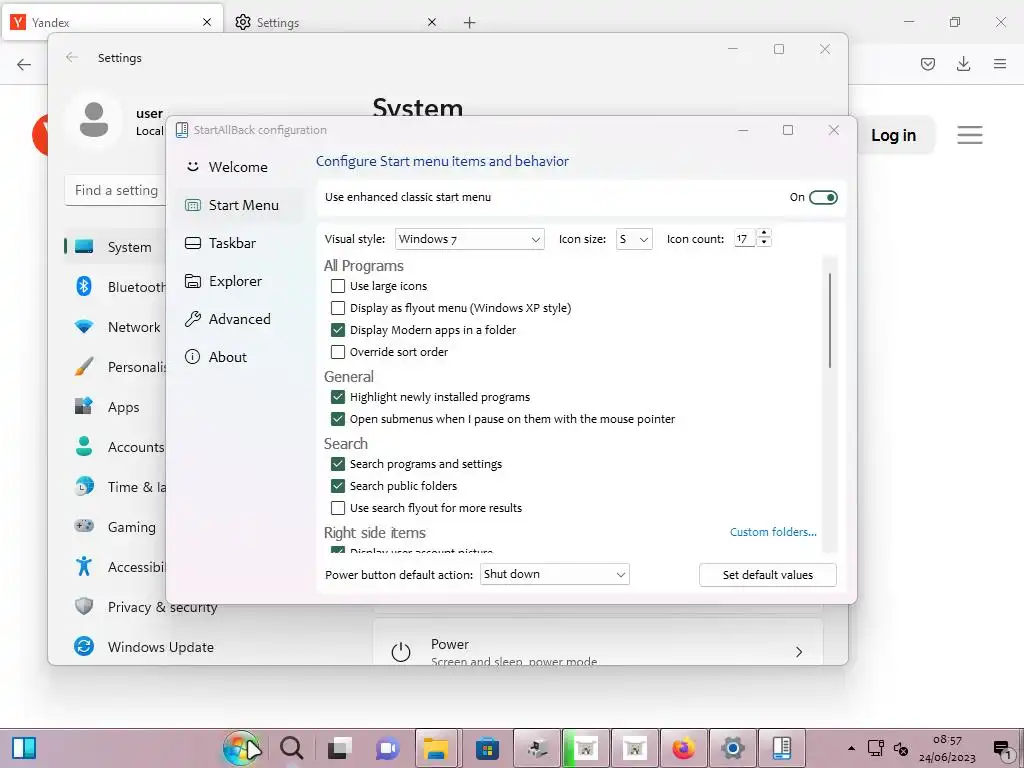Open Personalisation in Settings sidebar

(115, 367)
